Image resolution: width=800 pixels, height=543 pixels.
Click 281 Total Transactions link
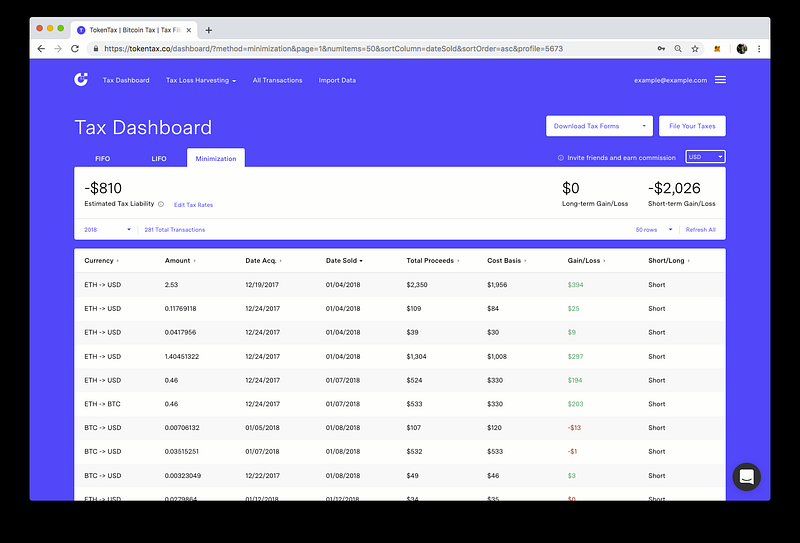[174, 230]
